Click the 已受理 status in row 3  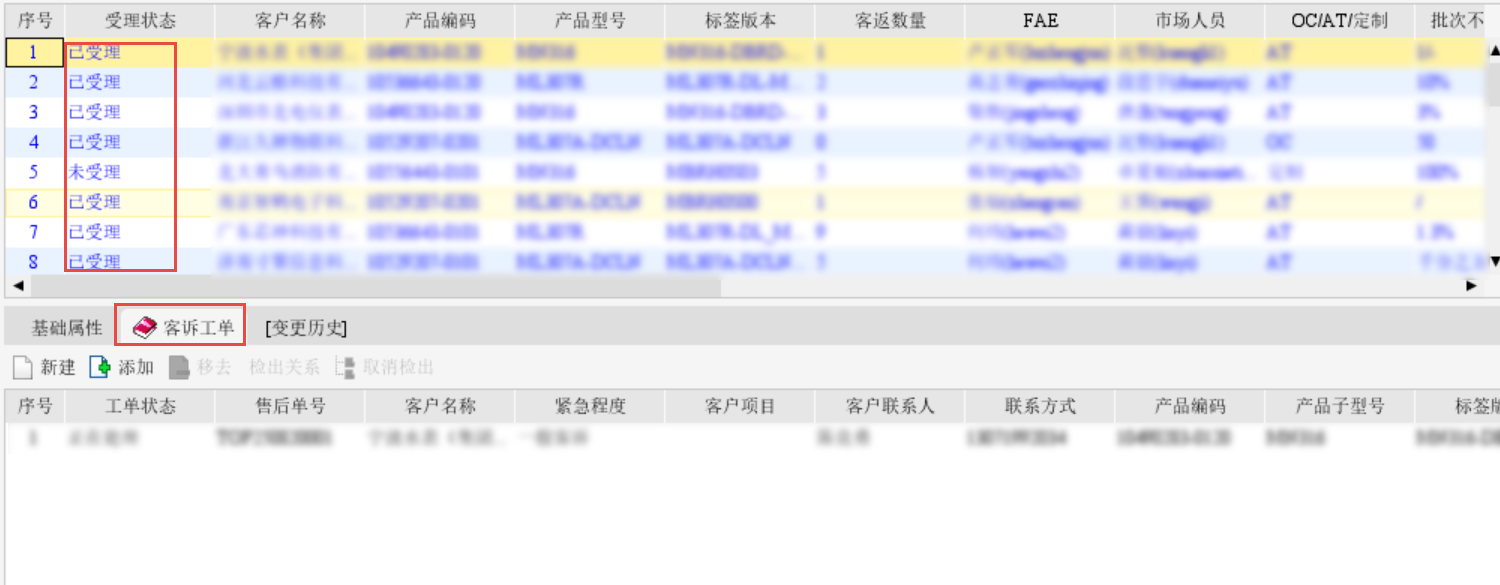coord(94,112)
